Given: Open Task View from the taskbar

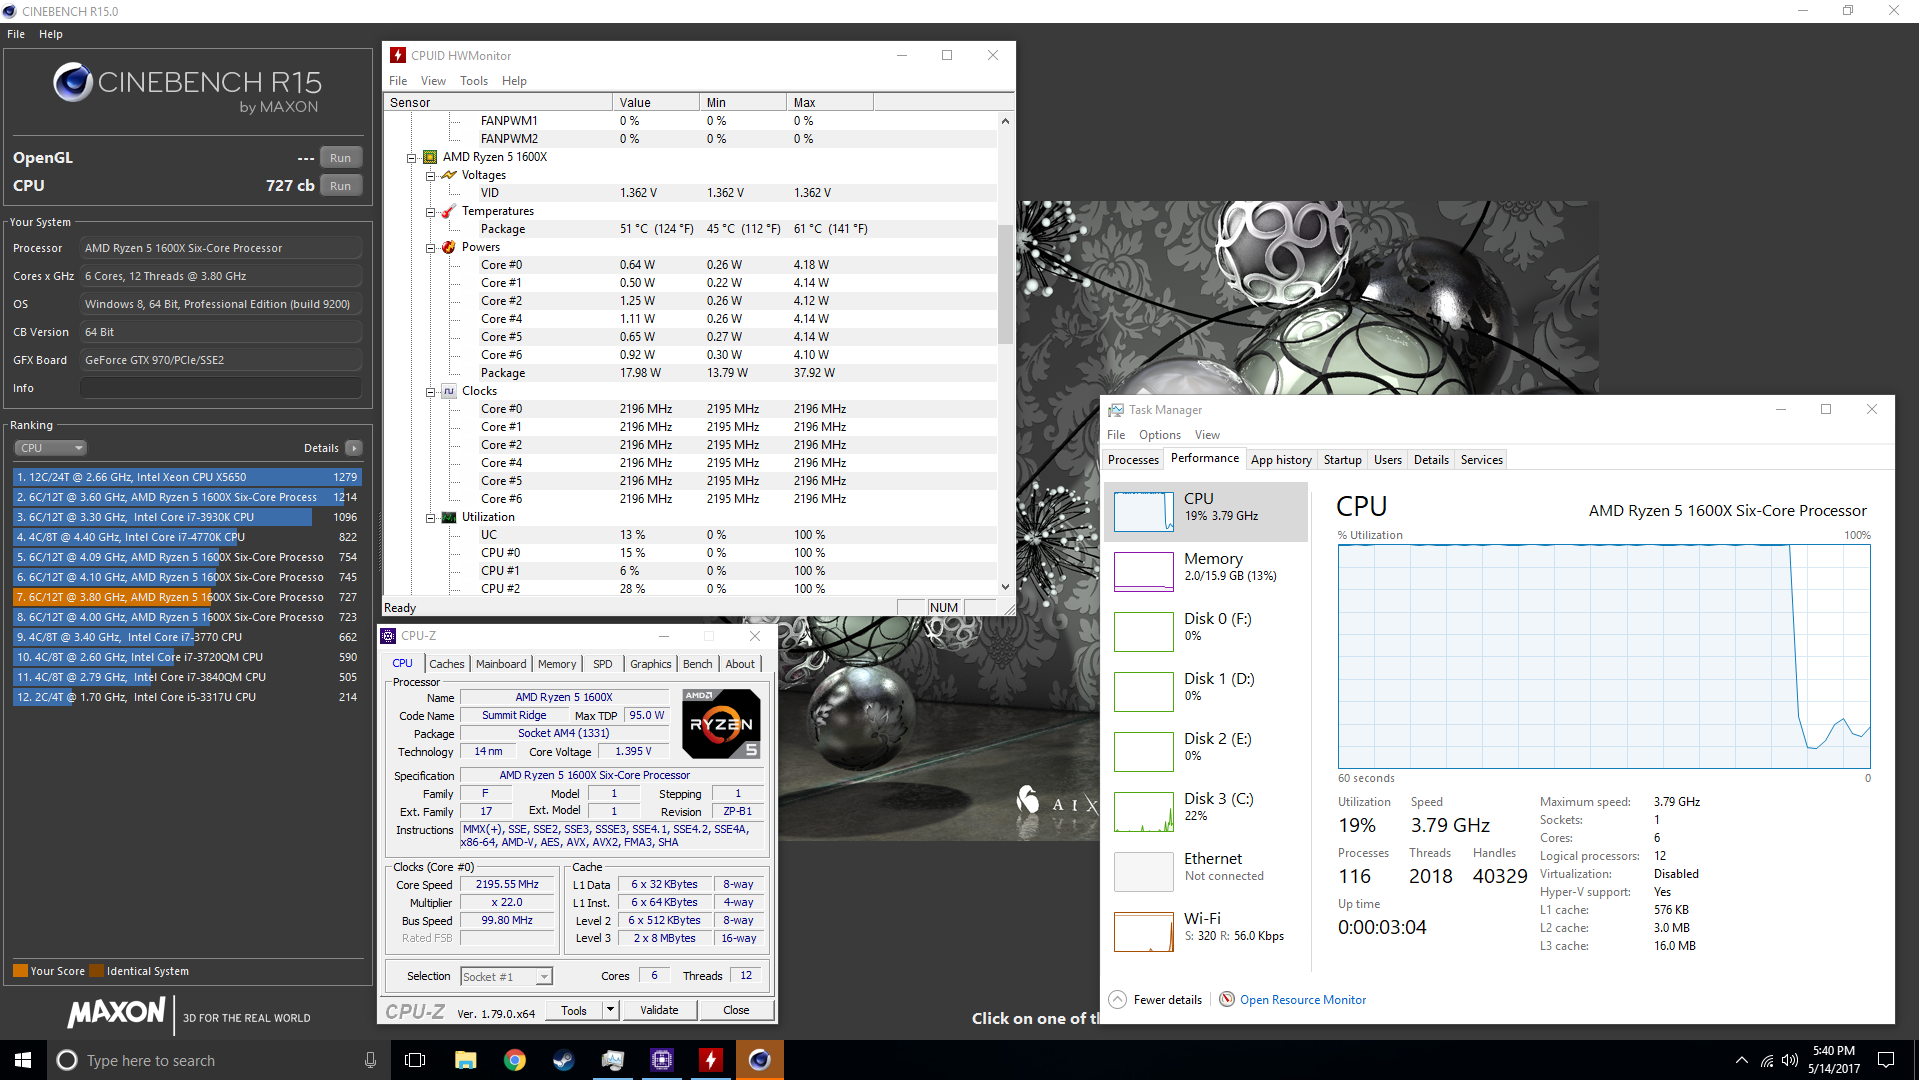Looking at the screenshot, I should pos(415,1060).
